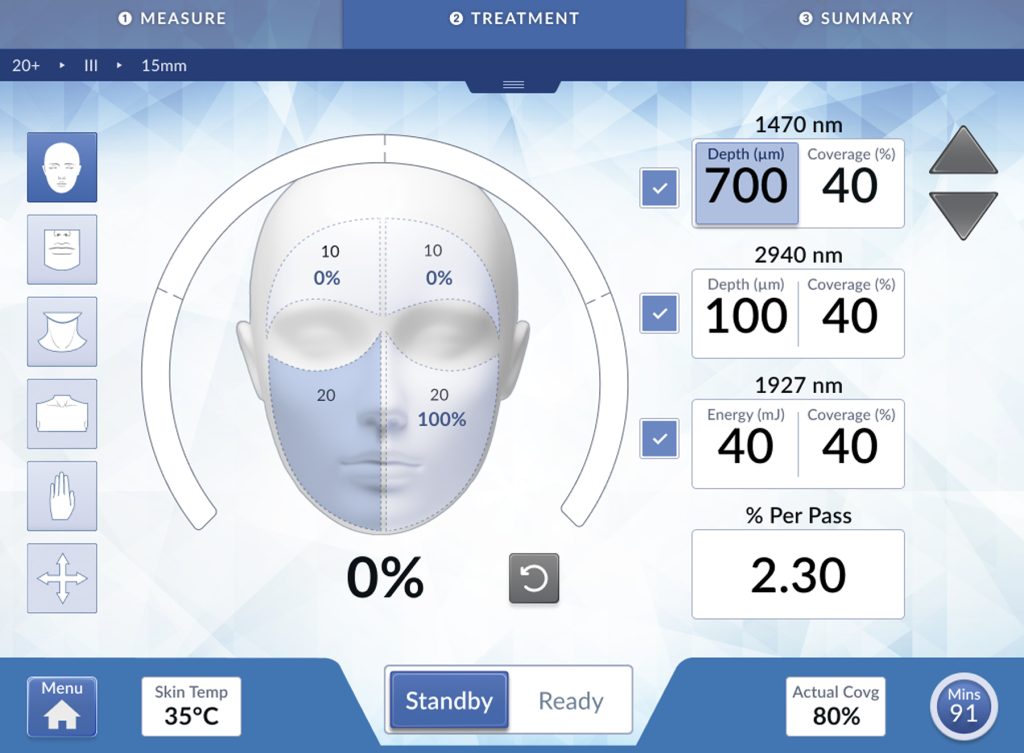Edit the 2.30 % Per Pass value
Viewport: 1024px width, 753px height.
coord(797,575)
